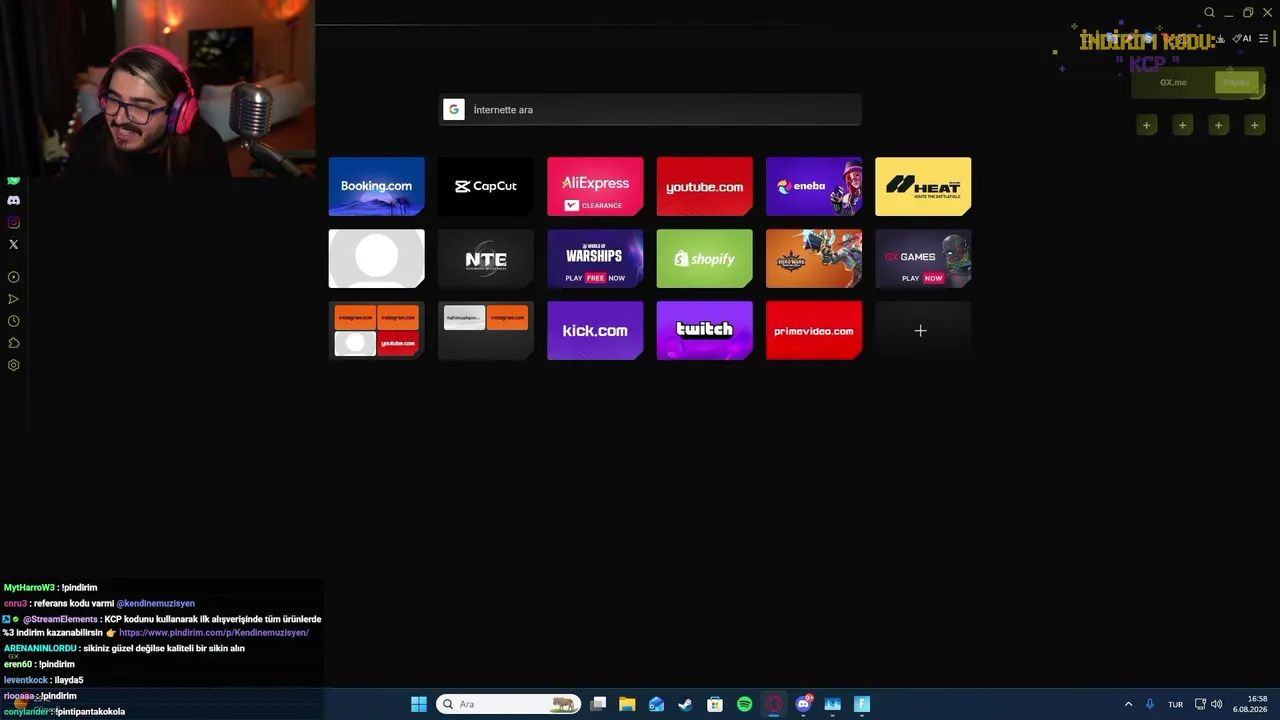
Task: Open the purple twitch speed dial tile
Action: pos(704,330)
